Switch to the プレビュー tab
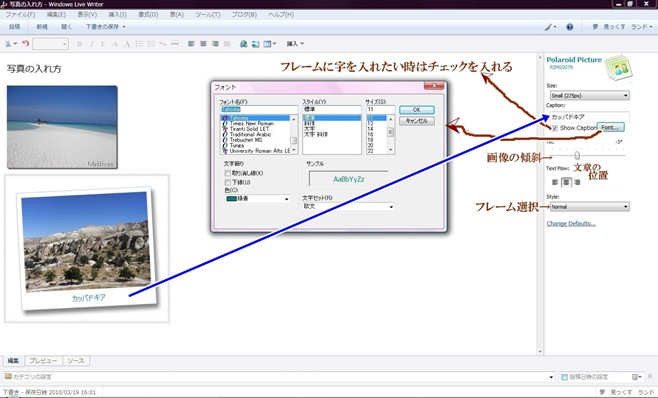 coord(43,361)
